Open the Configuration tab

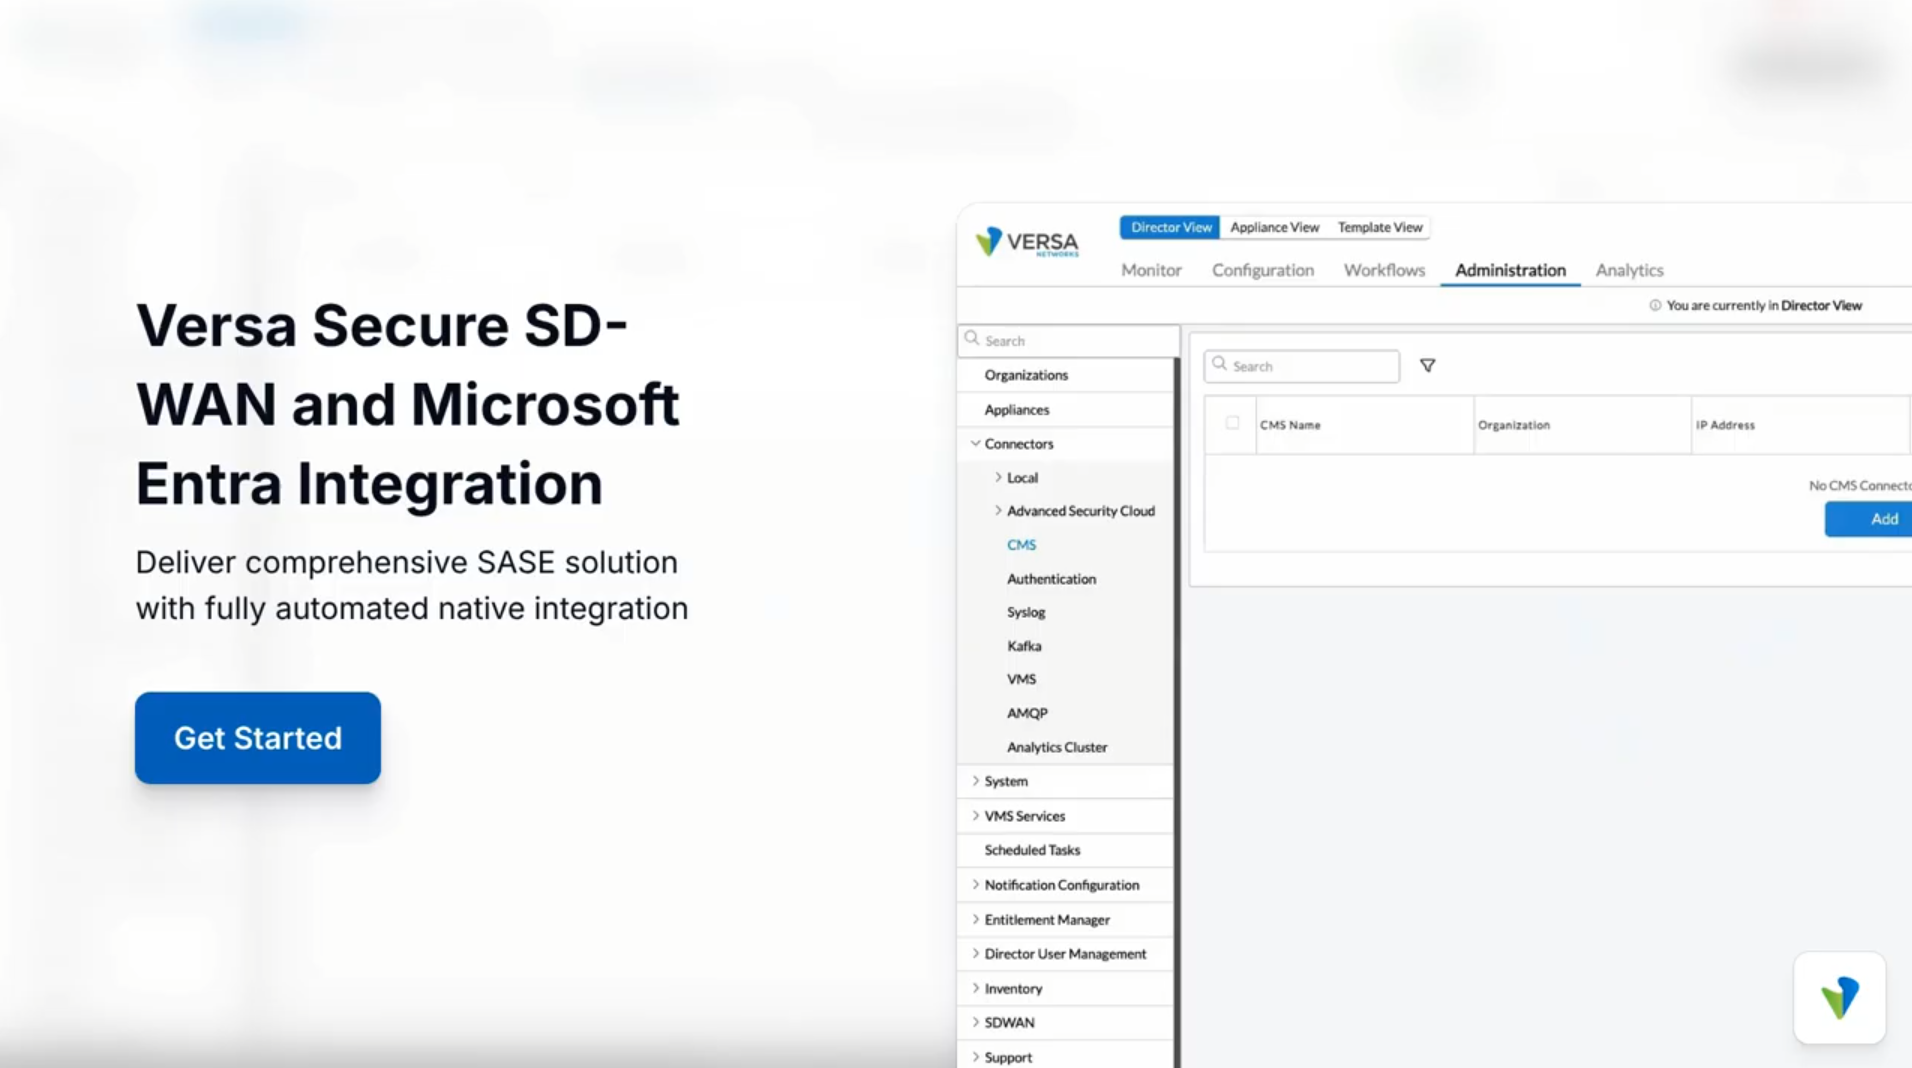pos(1262,270)
